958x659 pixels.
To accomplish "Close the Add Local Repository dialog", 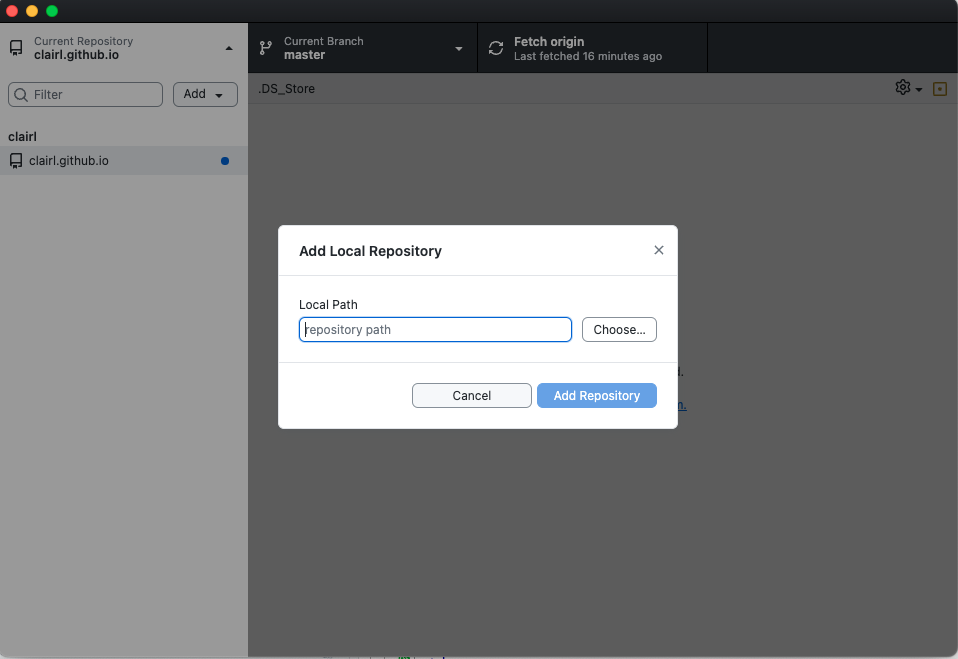I will (x=659, y=250).
